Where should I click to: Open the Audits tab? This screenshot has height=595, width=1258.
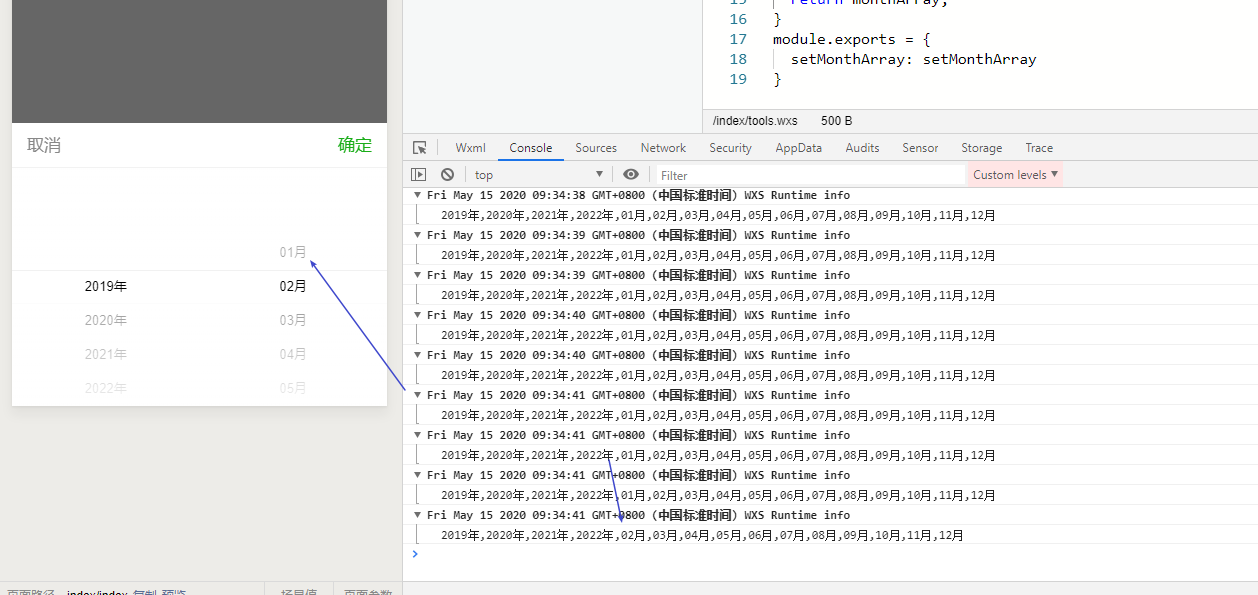pyautogui.click(x=862, y=147)
